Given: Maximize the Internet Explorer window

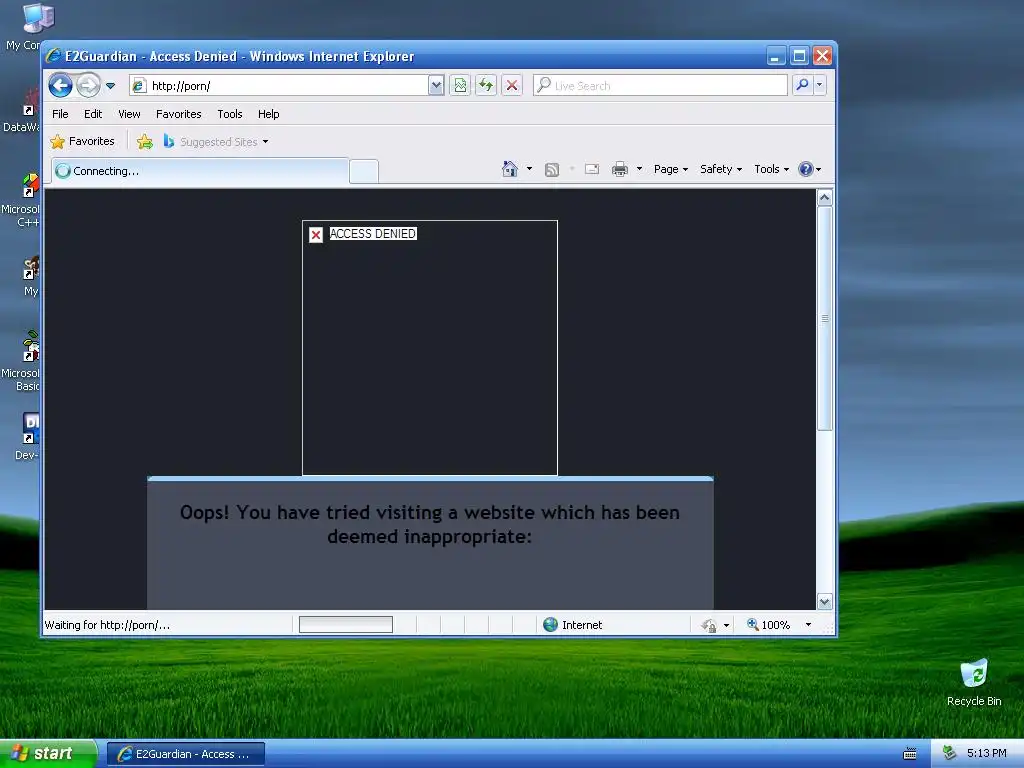Looking at the screenshot, I should tap(799, 56).
